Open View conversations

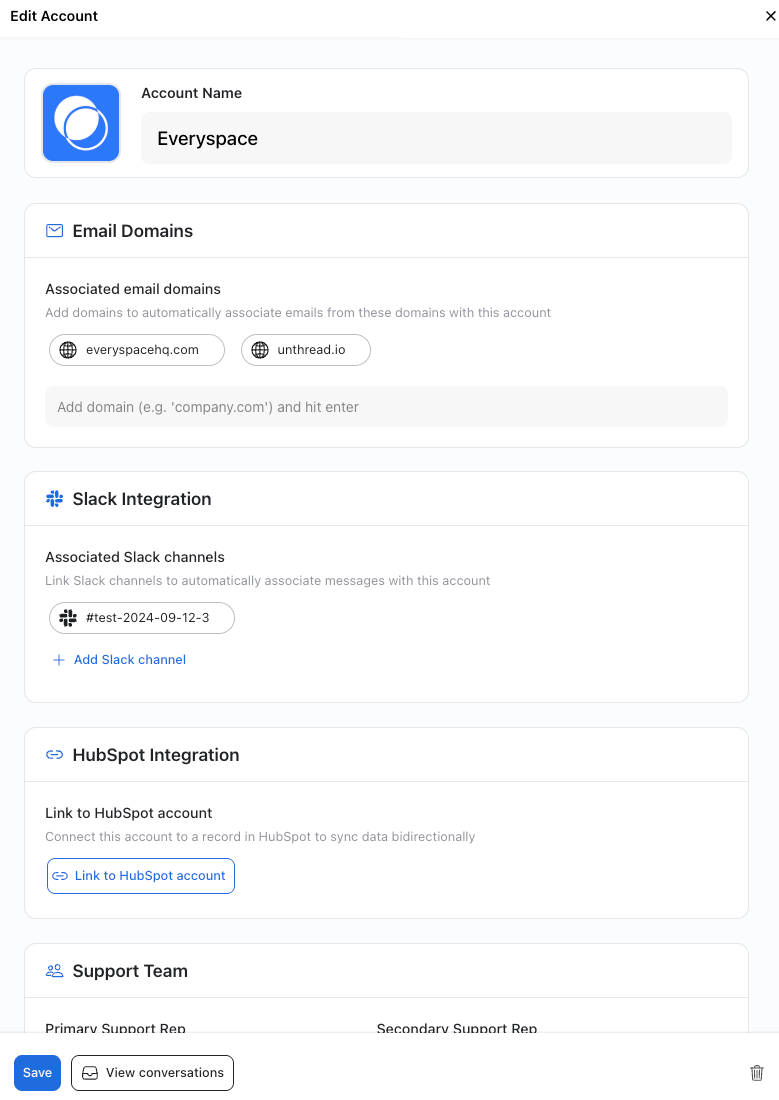coord(152,1073)
